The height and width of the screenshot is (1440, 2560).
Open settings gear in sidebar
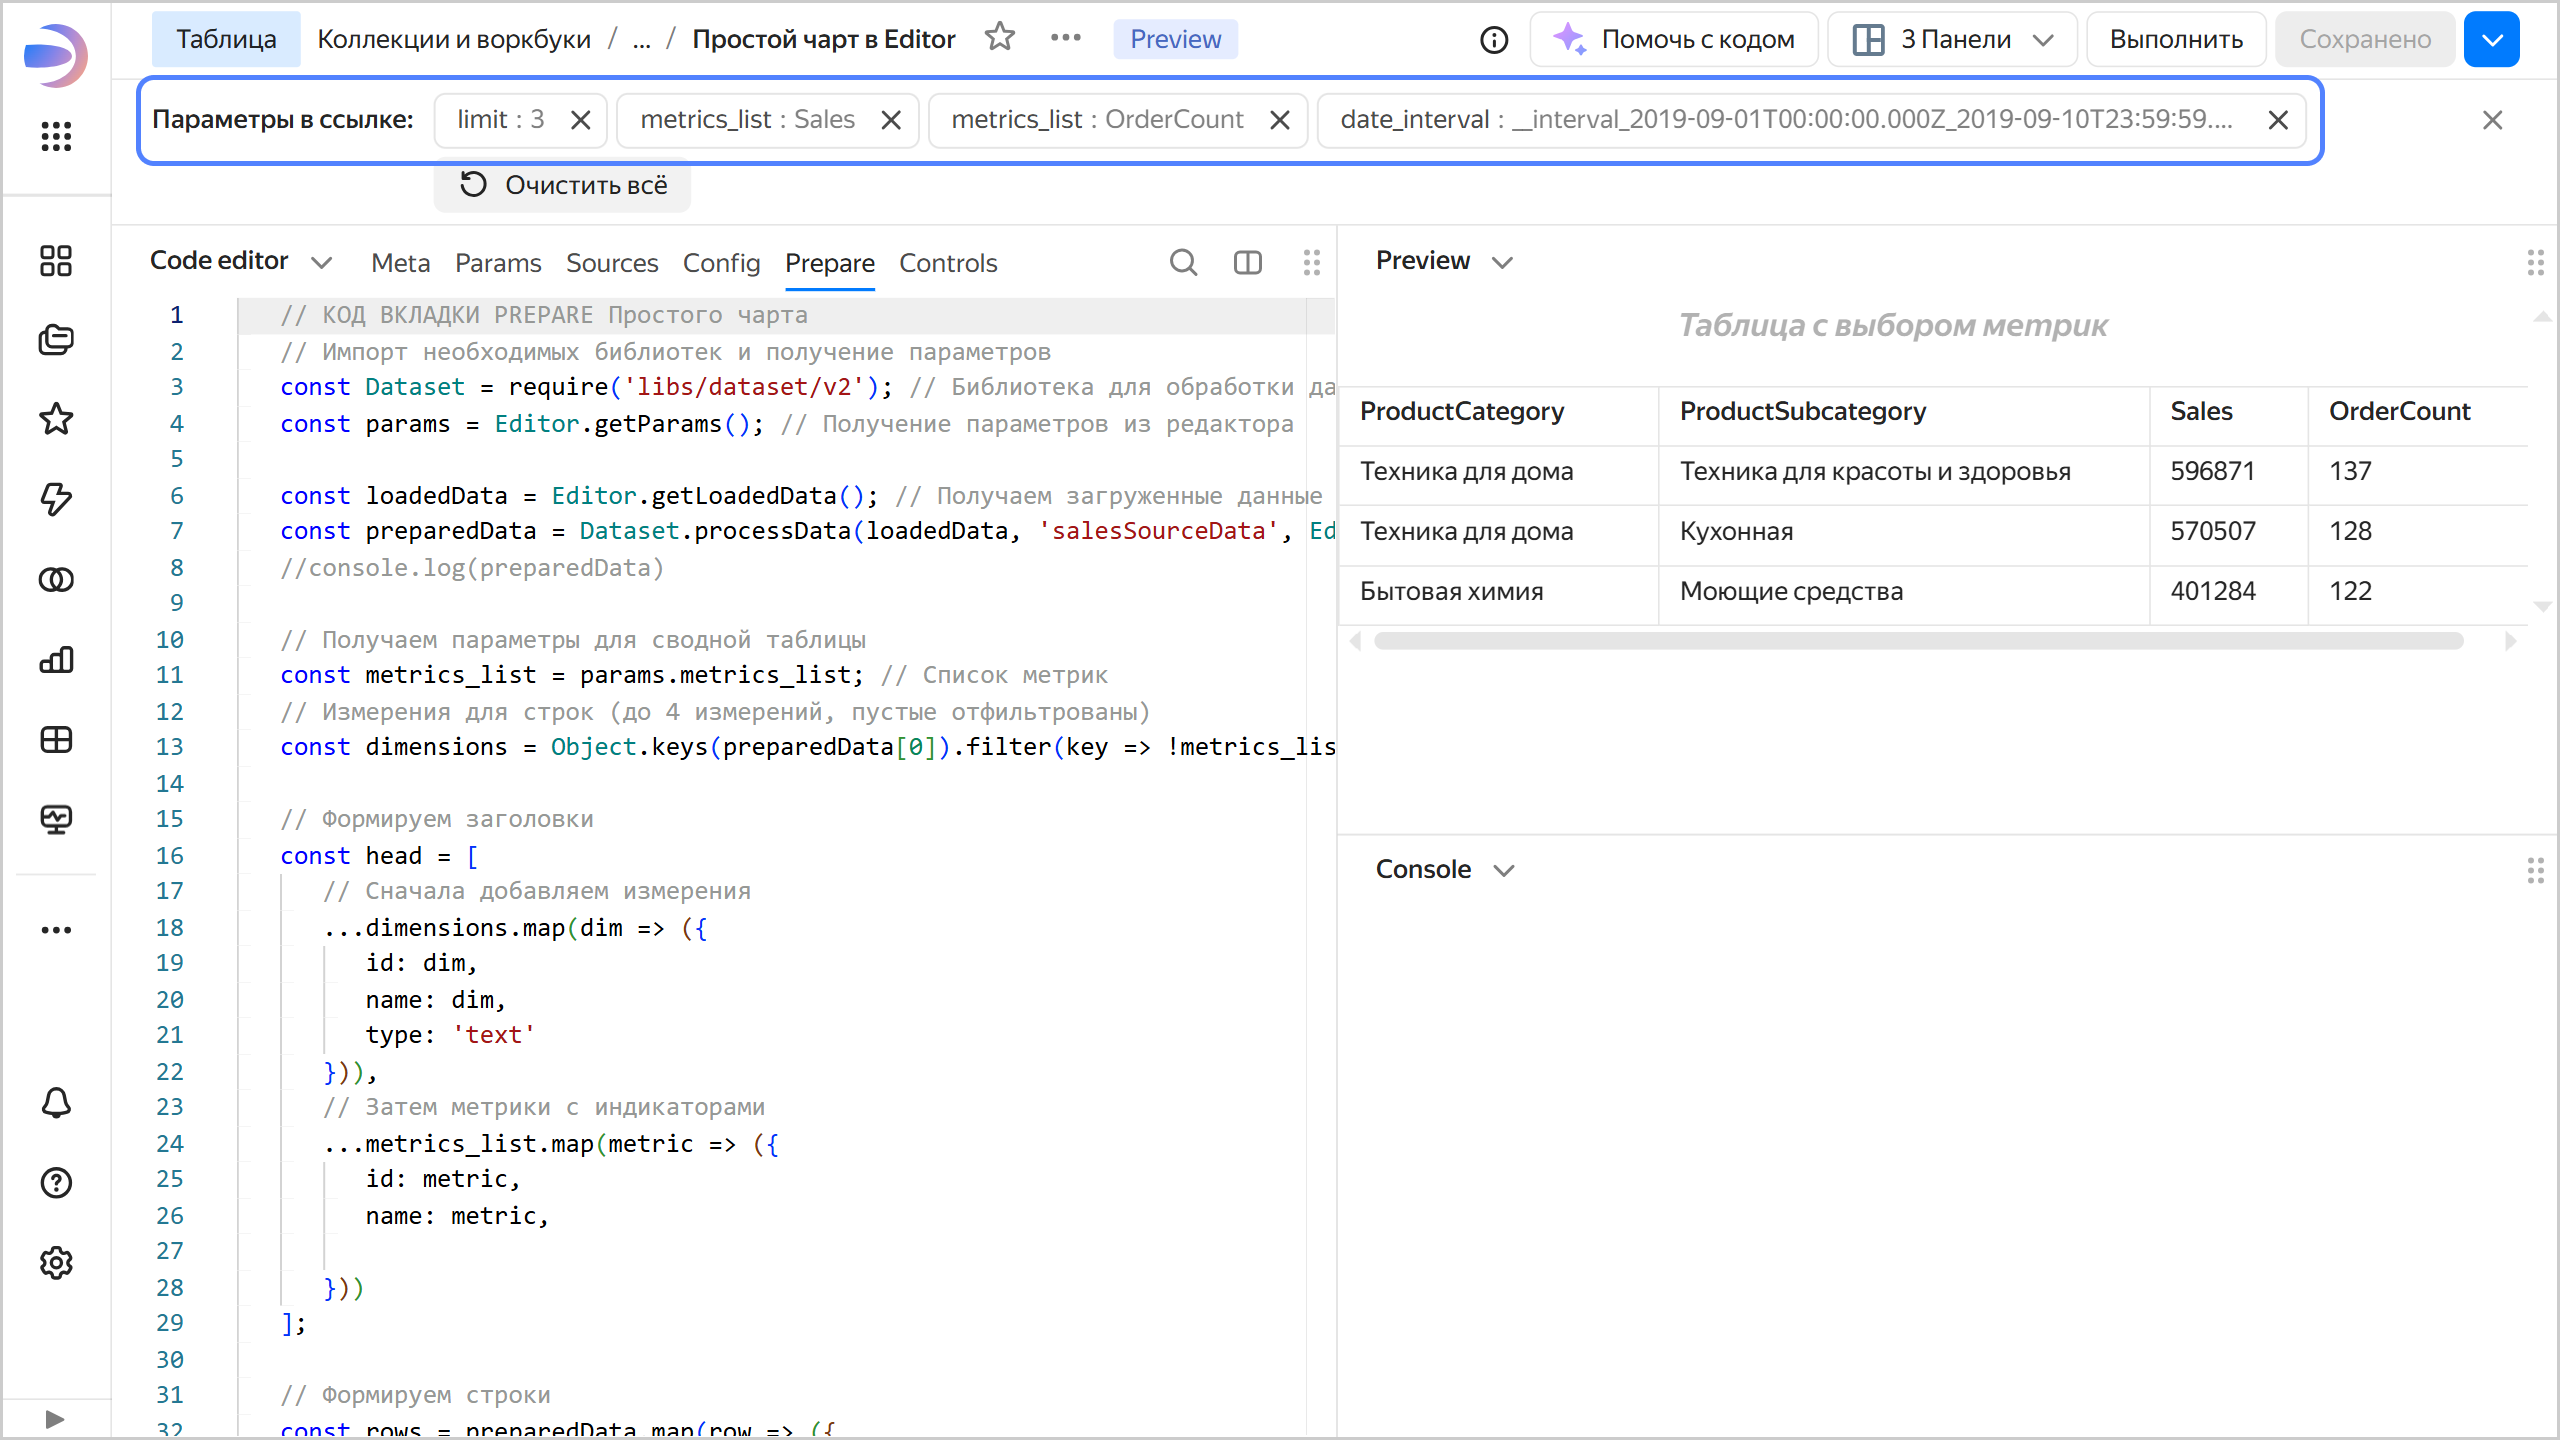coord(56,1263)
